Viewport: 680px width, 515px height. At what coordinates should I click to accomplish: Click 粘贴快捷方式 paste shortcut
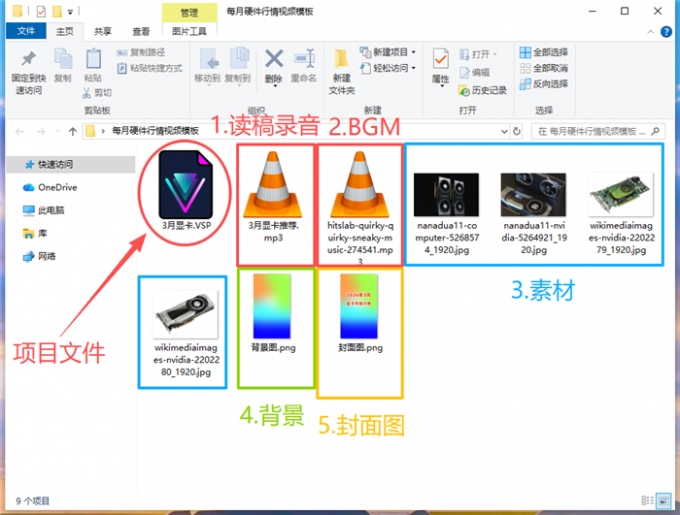coord(150,68)
